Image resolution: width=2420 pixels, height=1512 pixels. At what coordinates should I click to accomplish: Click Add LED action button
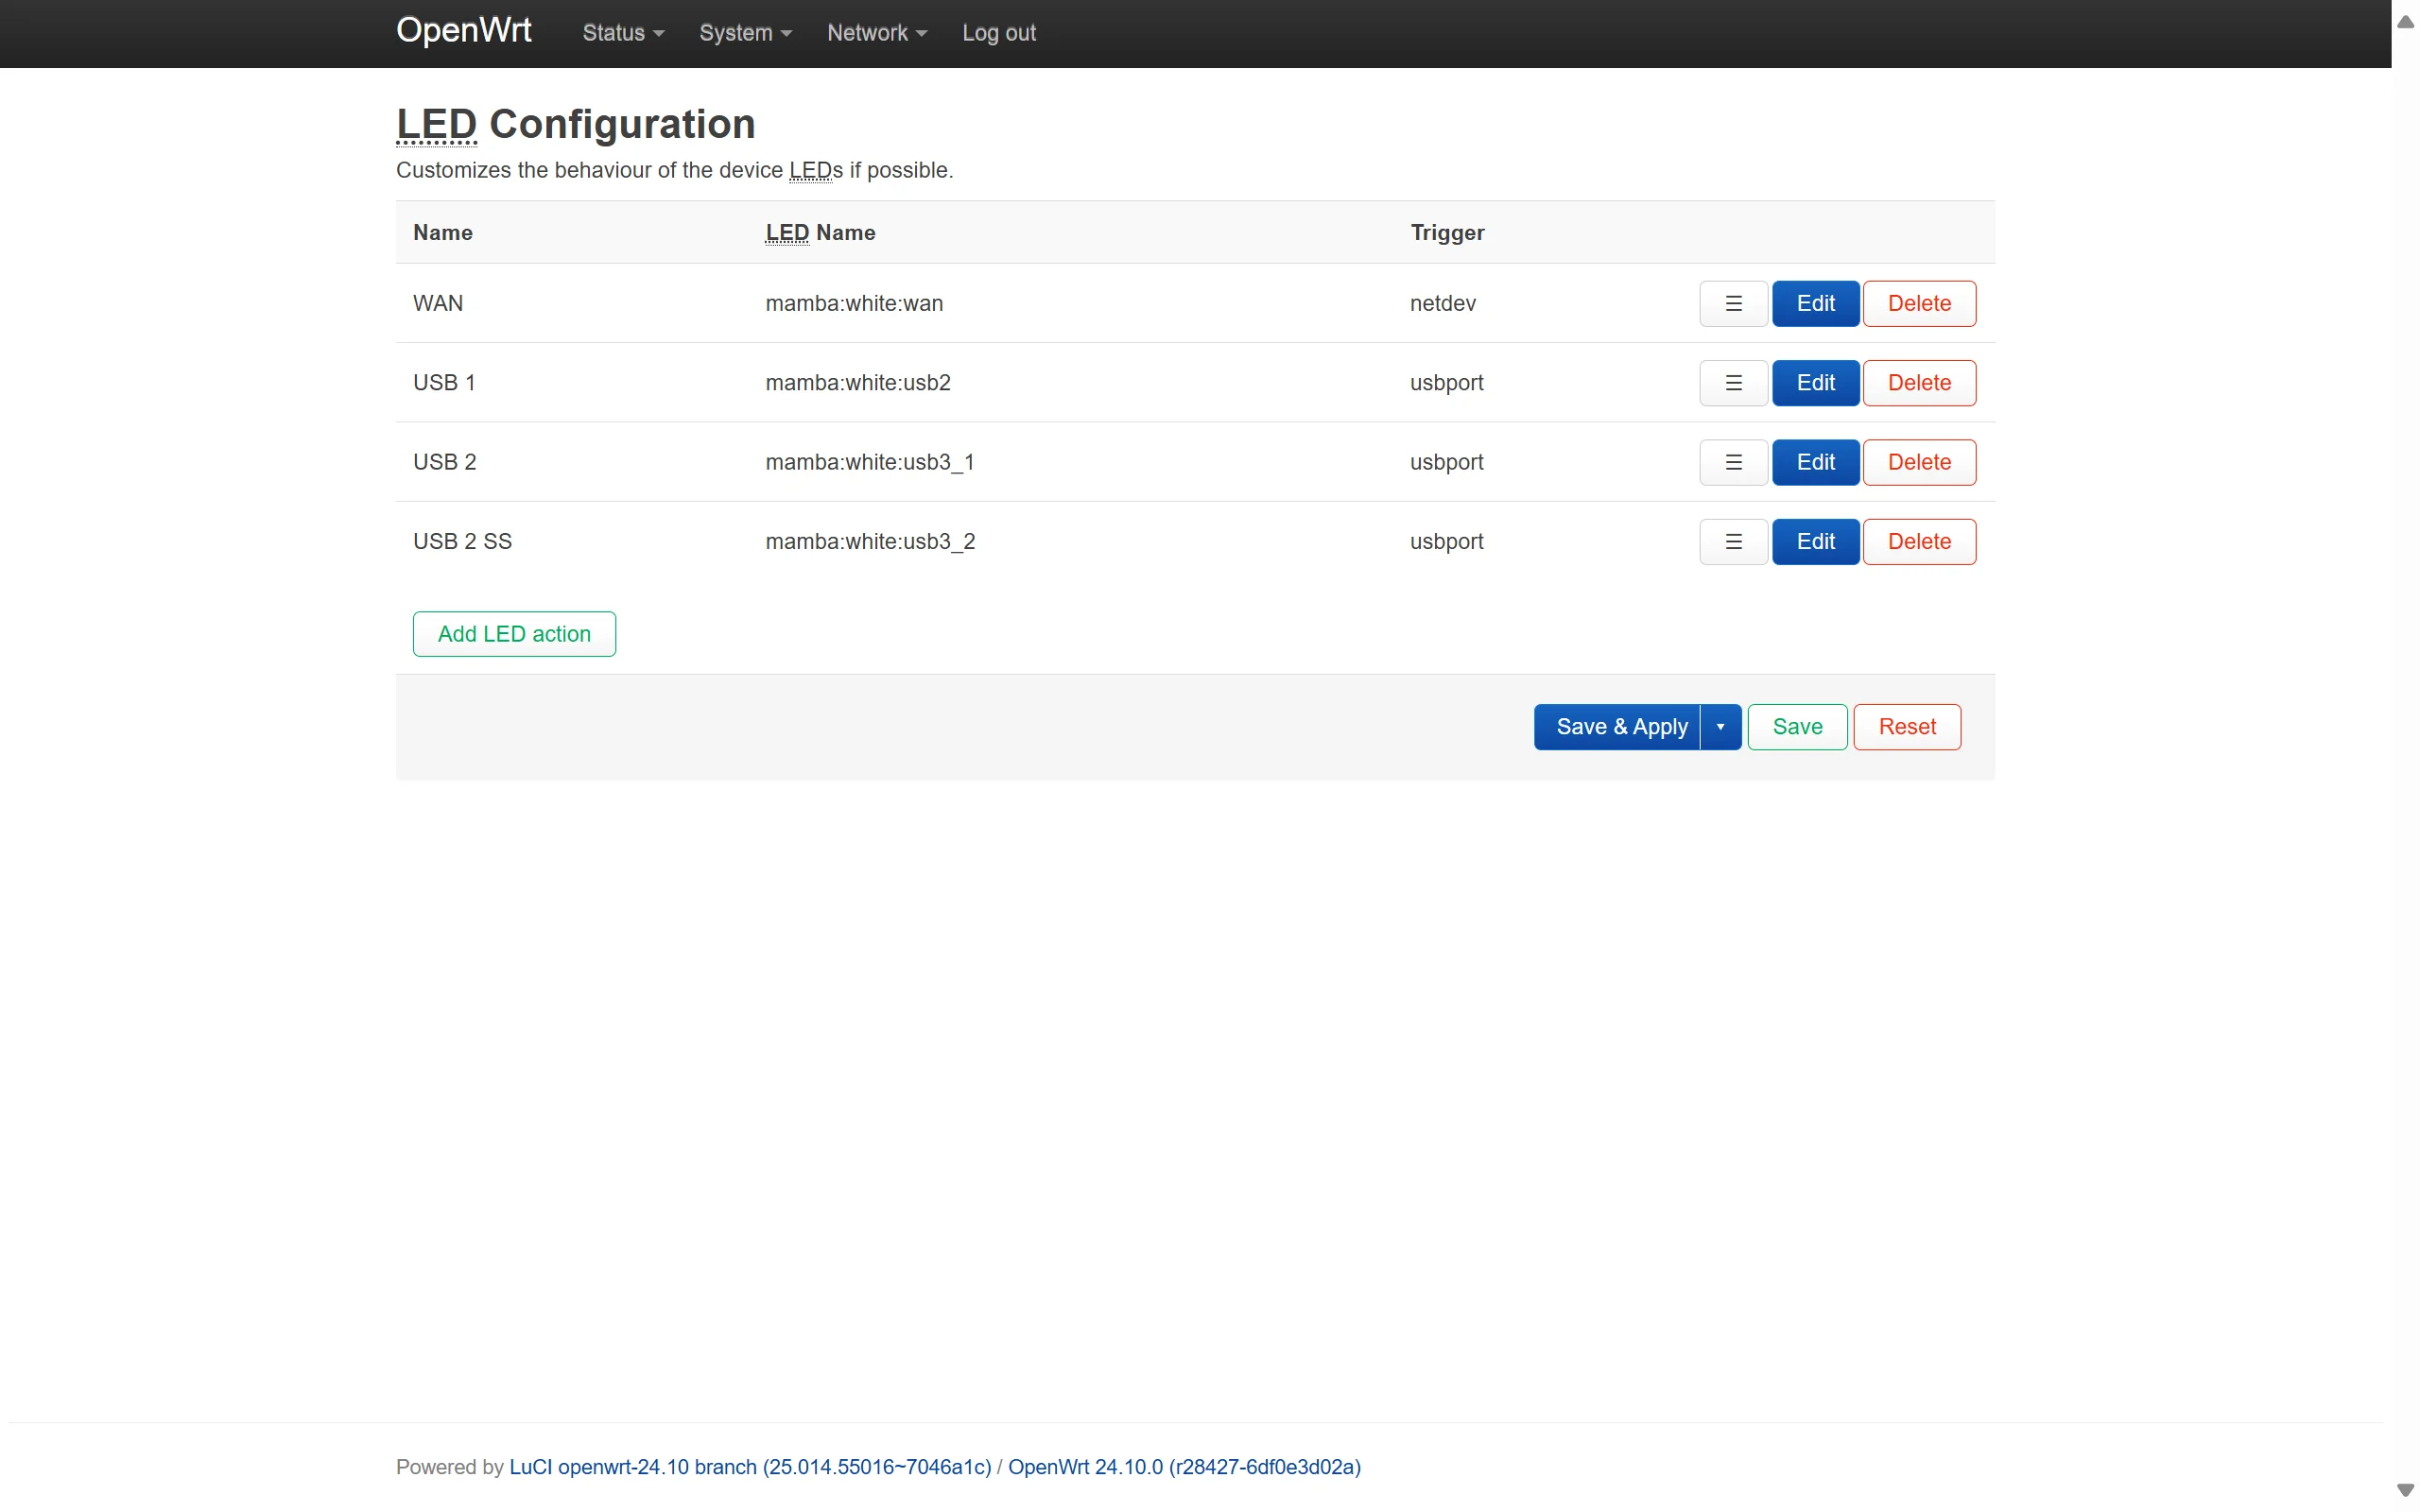pyautogui.click(x=514, y=634)
